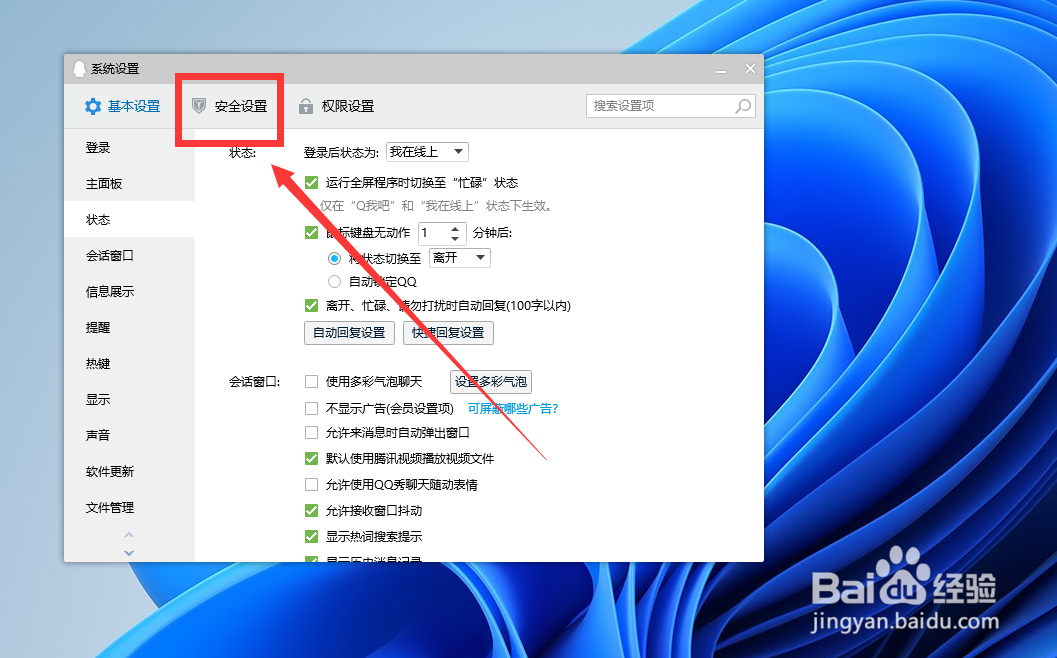The image size is (1057, 658).
Task: Select the 自动锁定QQ radio button
Action: [x=334, y=280]
